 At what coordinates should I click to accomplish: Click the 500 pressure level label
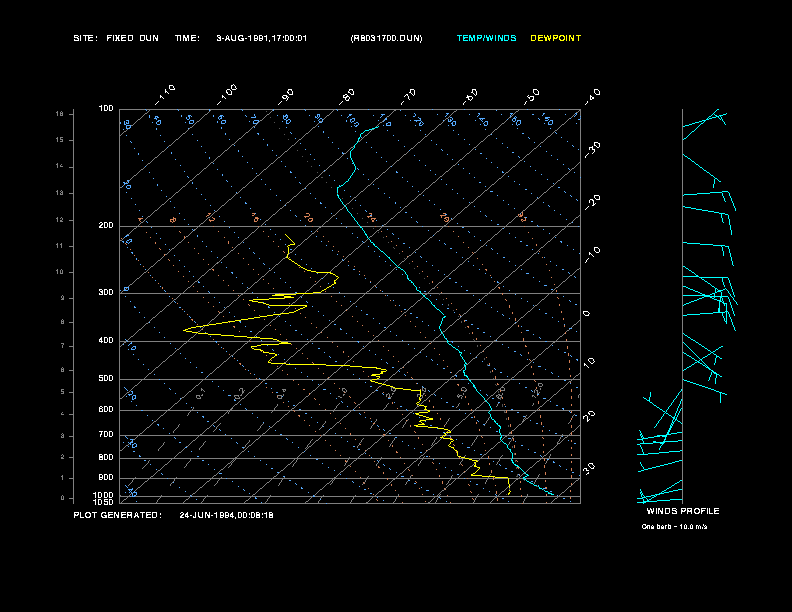(106, 378)
